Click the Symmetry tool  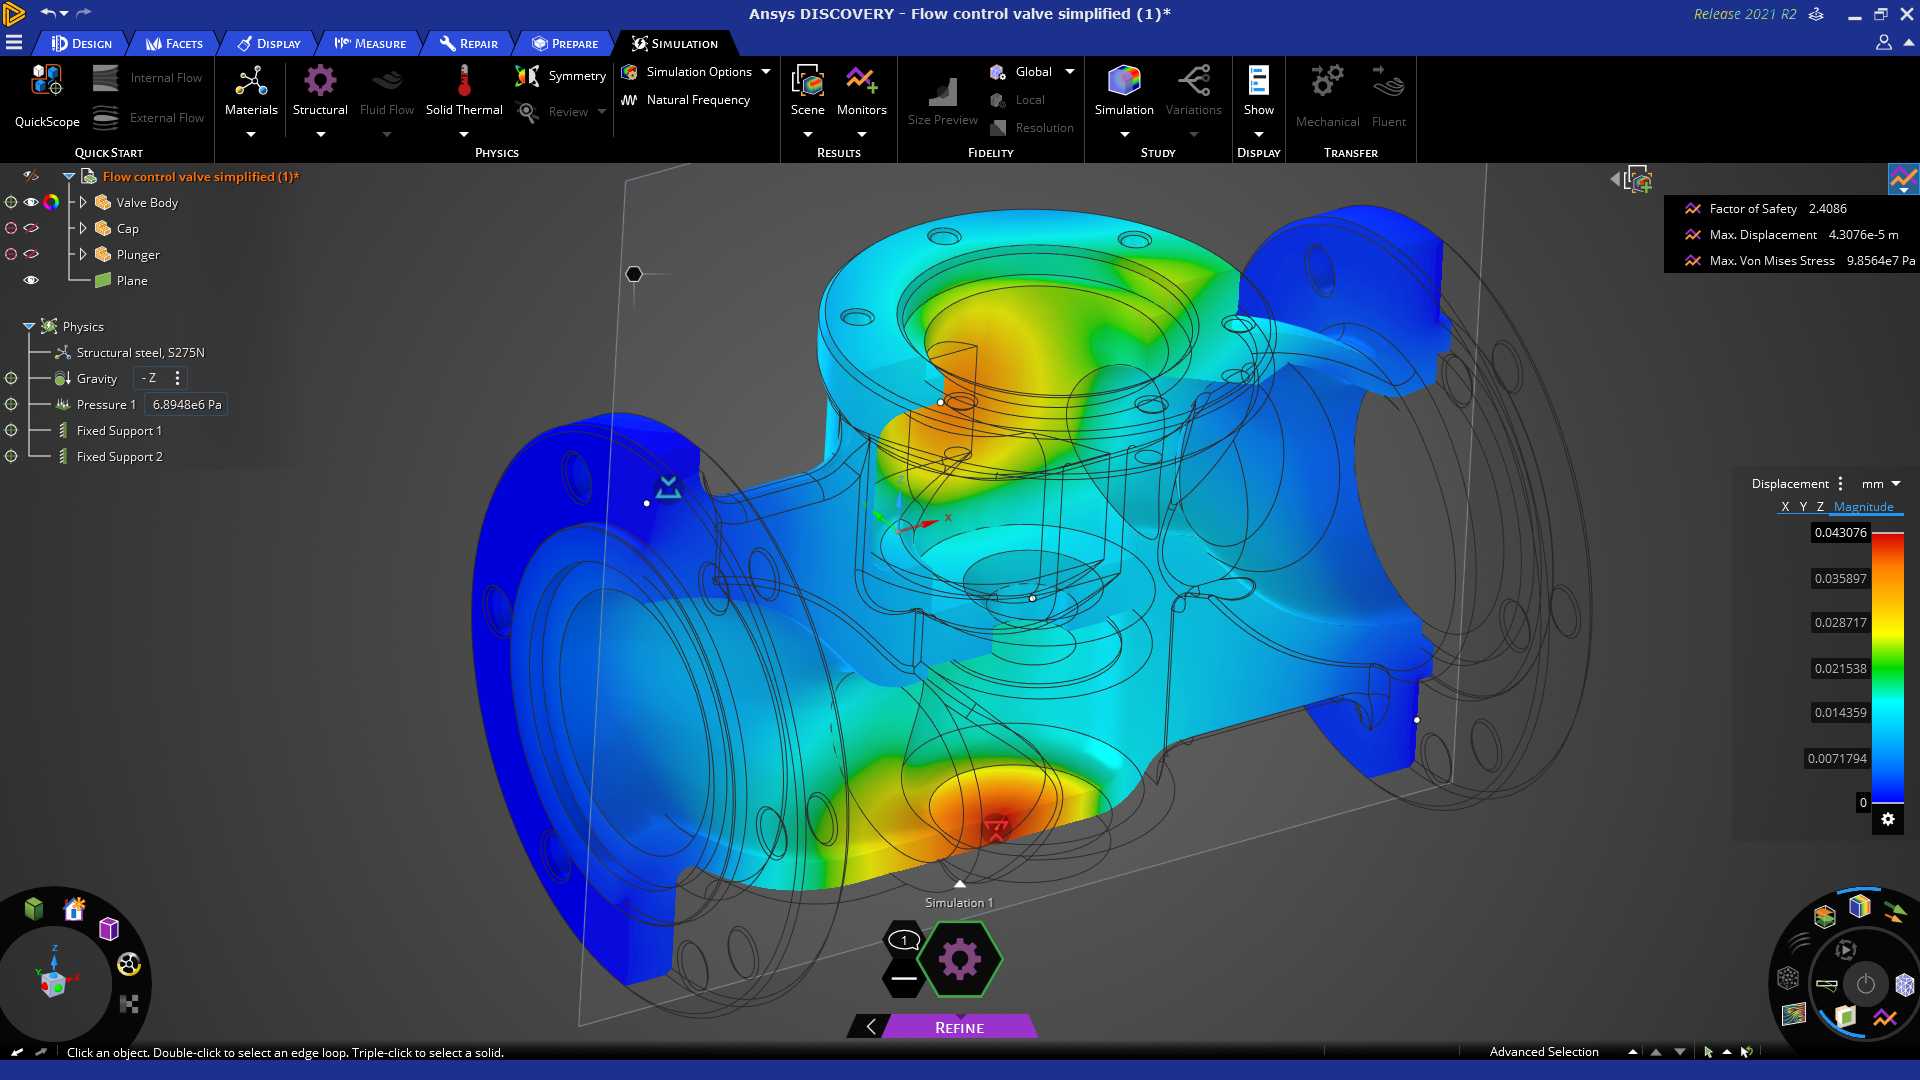pyautogui.click(x=561, y=76)
